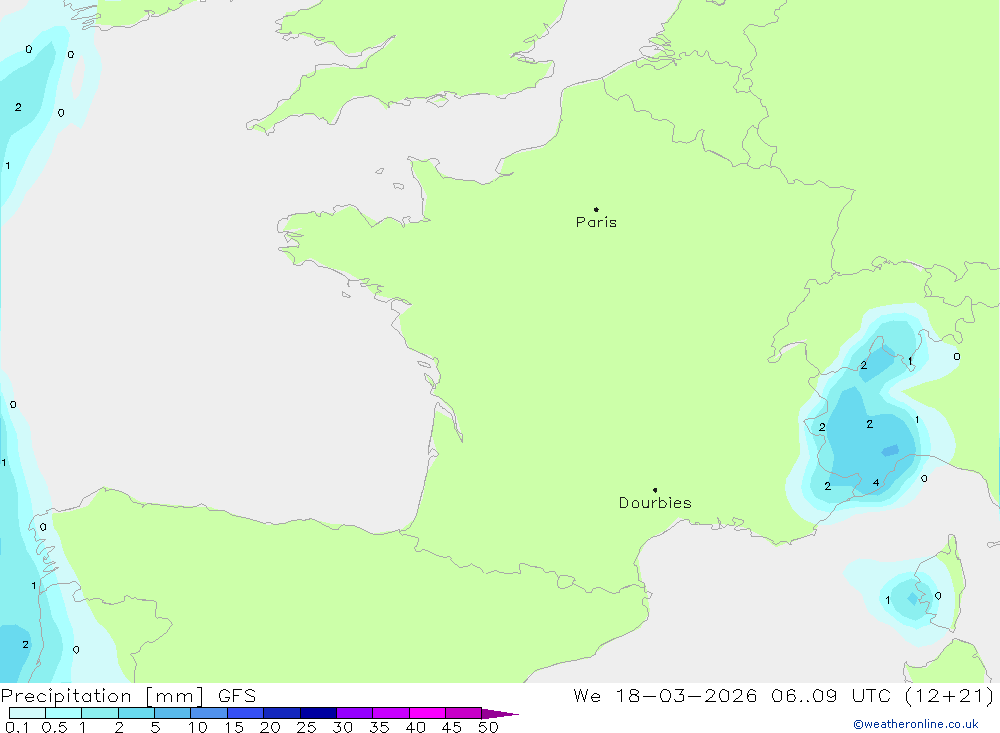Click the (12+21) forecast run text
This screenshot has width=1000, height=733.
(x=950, y=695)
